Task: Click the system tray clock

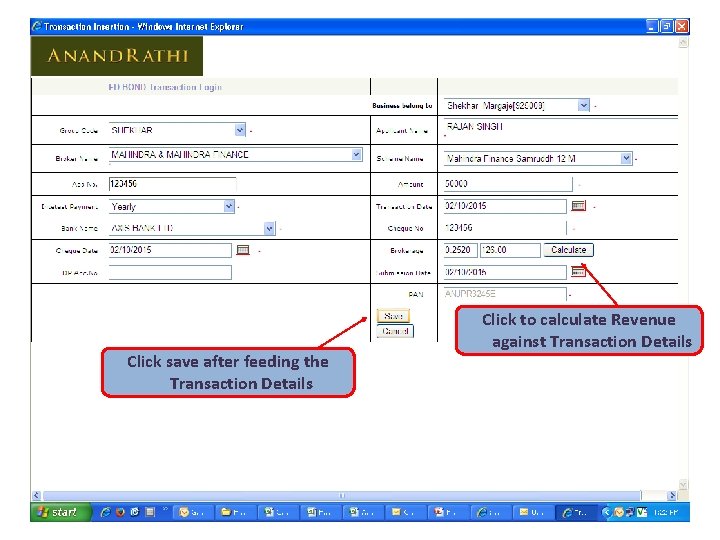Action: (666, 512)
